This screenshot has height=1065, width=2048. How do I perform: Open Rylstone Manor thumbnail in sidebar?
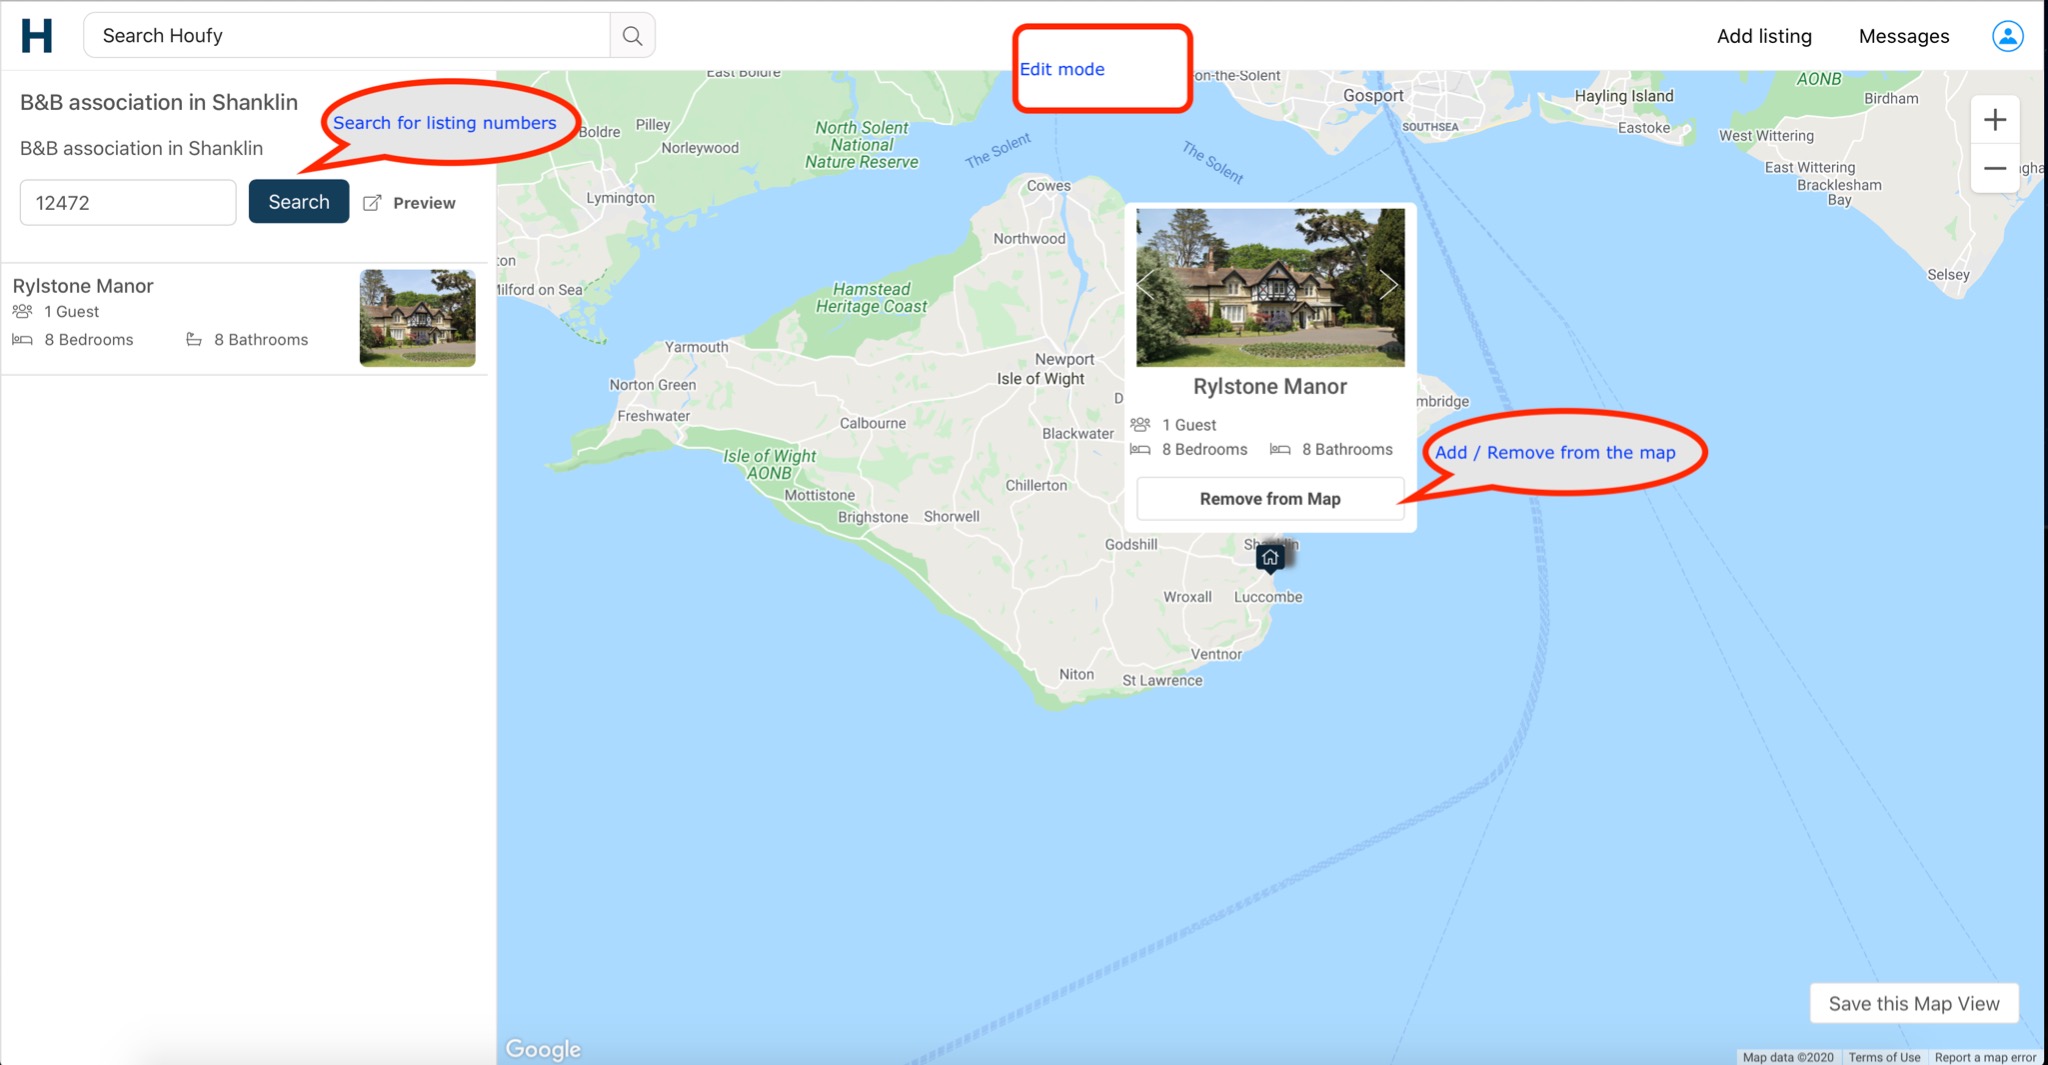(417, 318)
